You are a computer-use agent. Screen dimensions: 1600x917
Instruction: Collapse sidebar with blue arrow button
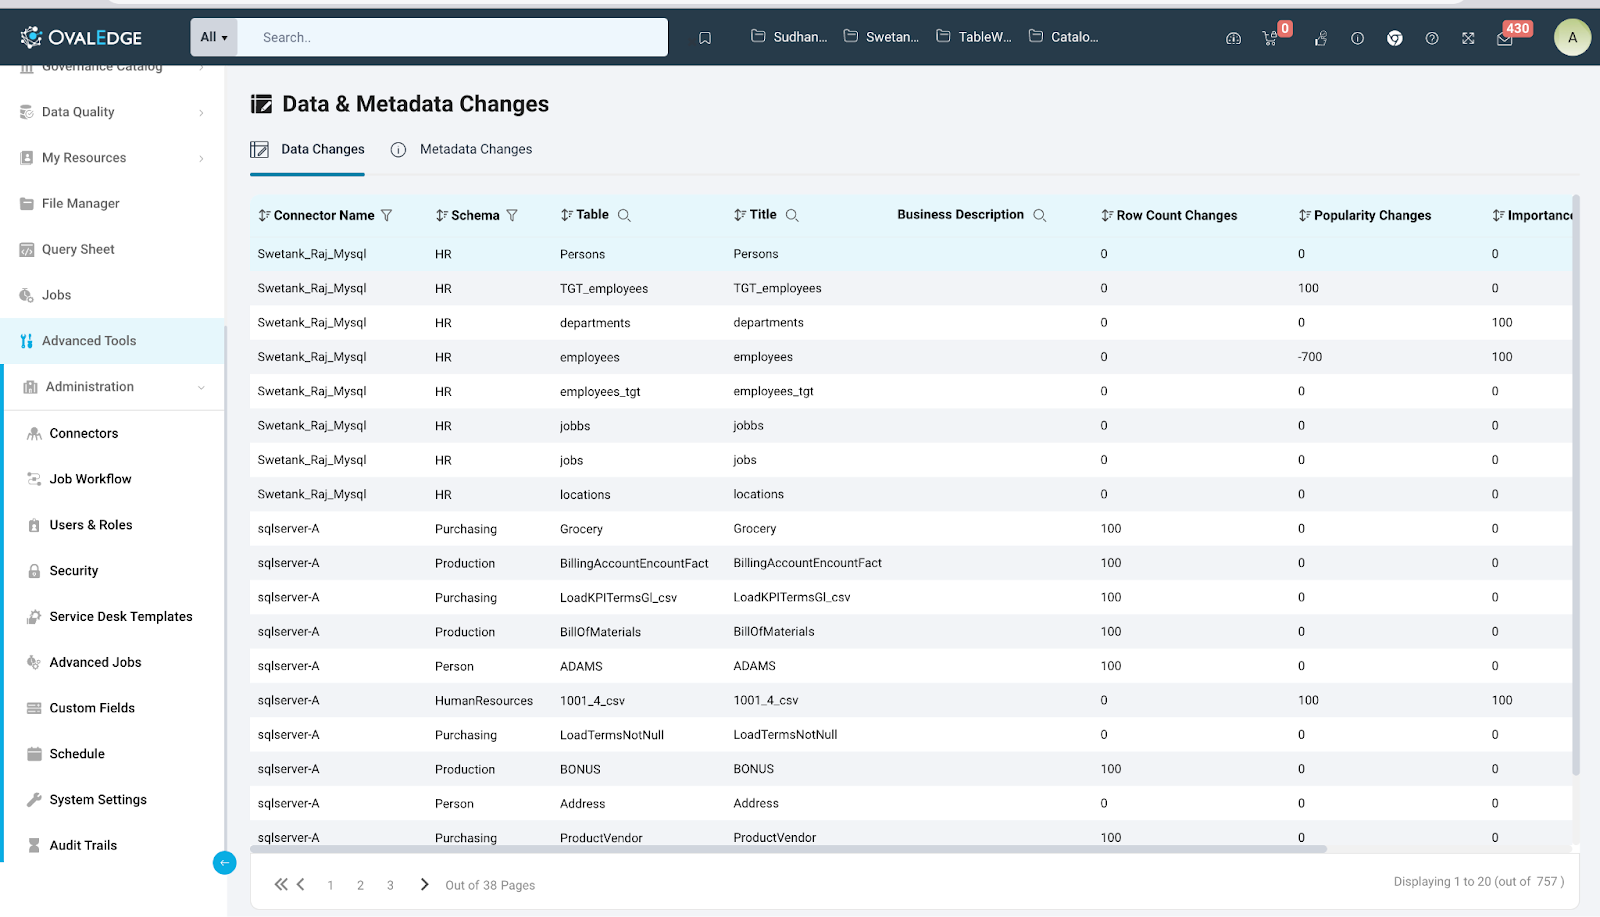click(225, 863)
